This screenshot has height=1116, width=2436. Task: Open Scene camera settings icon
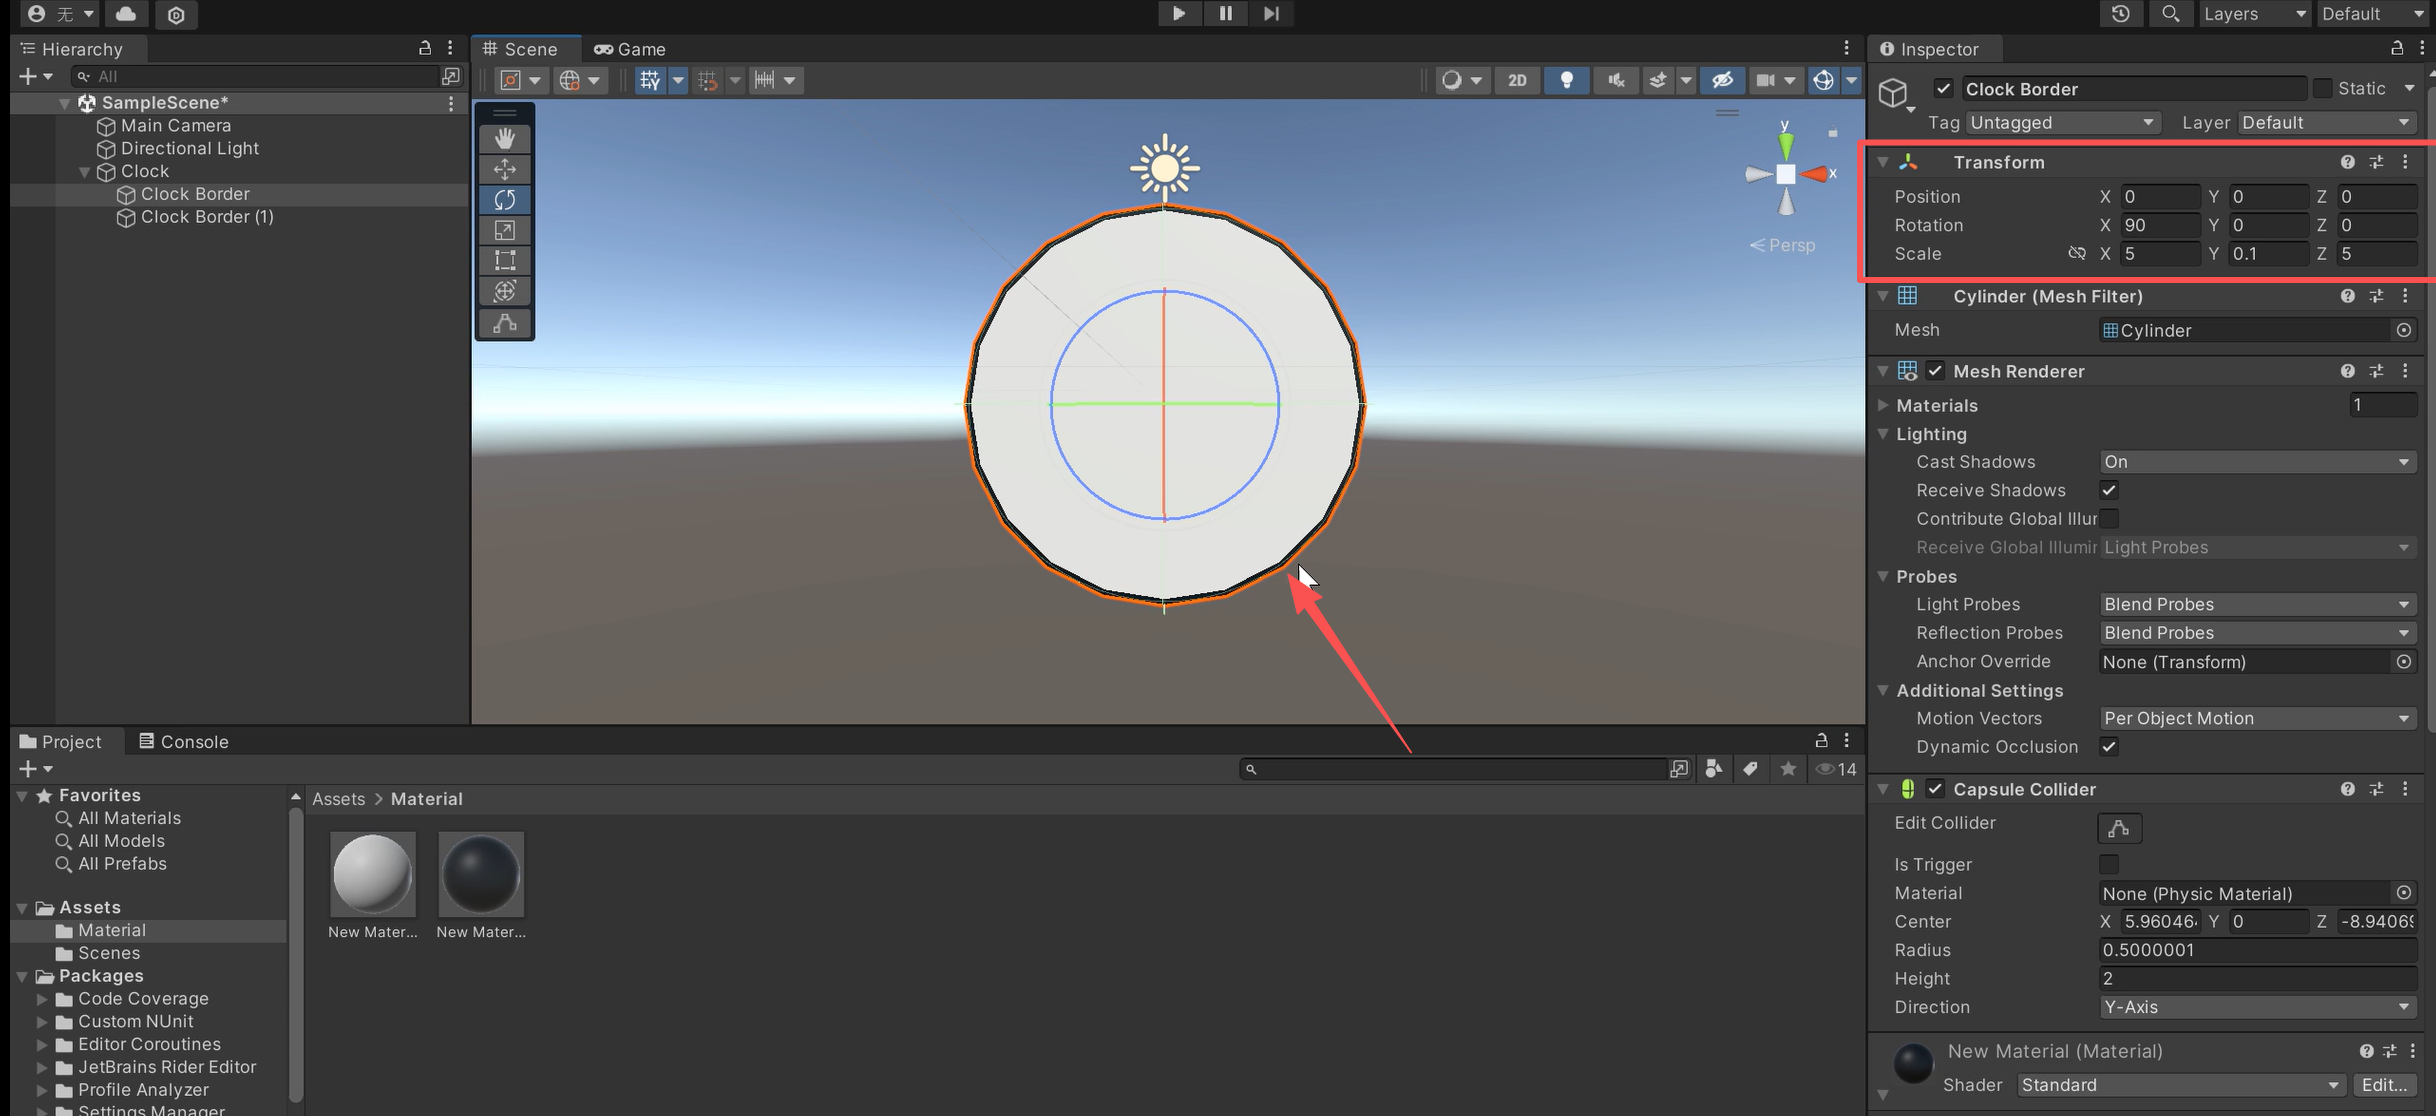click(1766, 80)
